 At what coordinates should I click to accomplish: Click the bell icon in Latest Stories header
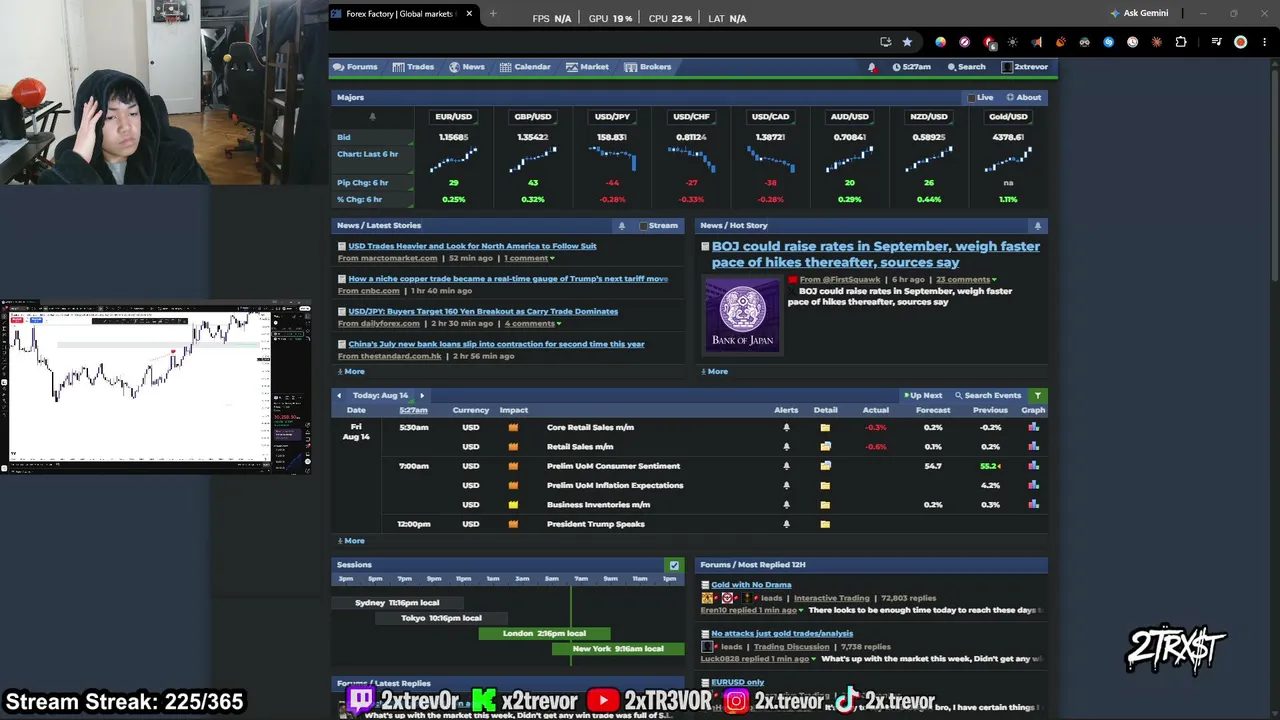point(621,226)
